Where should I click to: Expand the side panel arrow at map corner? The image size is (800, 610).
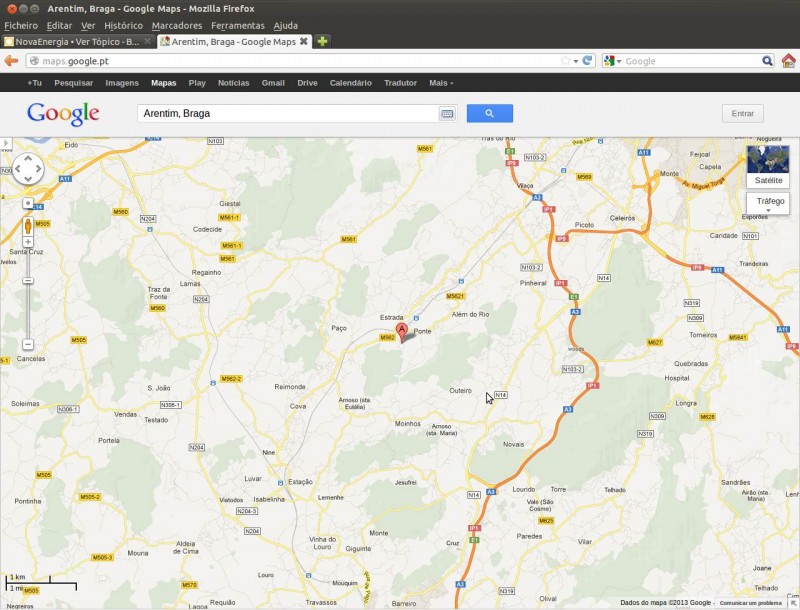(x=6, y=143)
